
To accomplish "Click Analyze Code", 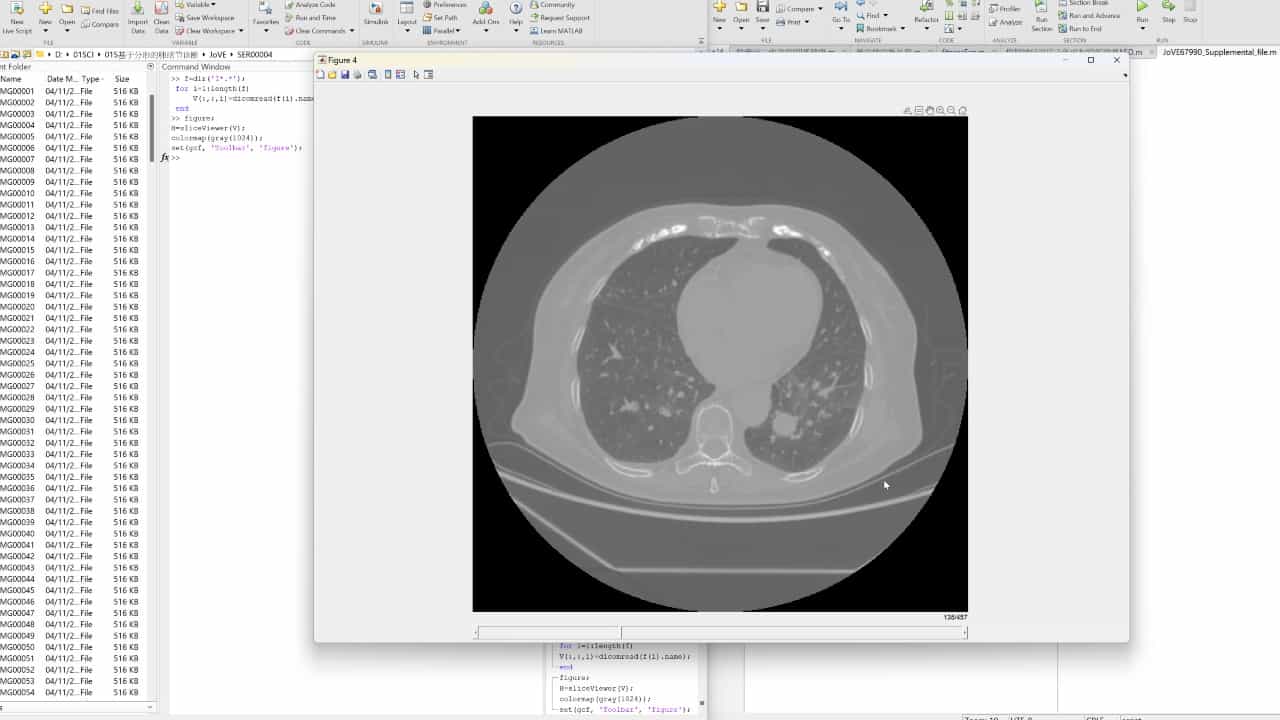I will click(x=308, y=5).
